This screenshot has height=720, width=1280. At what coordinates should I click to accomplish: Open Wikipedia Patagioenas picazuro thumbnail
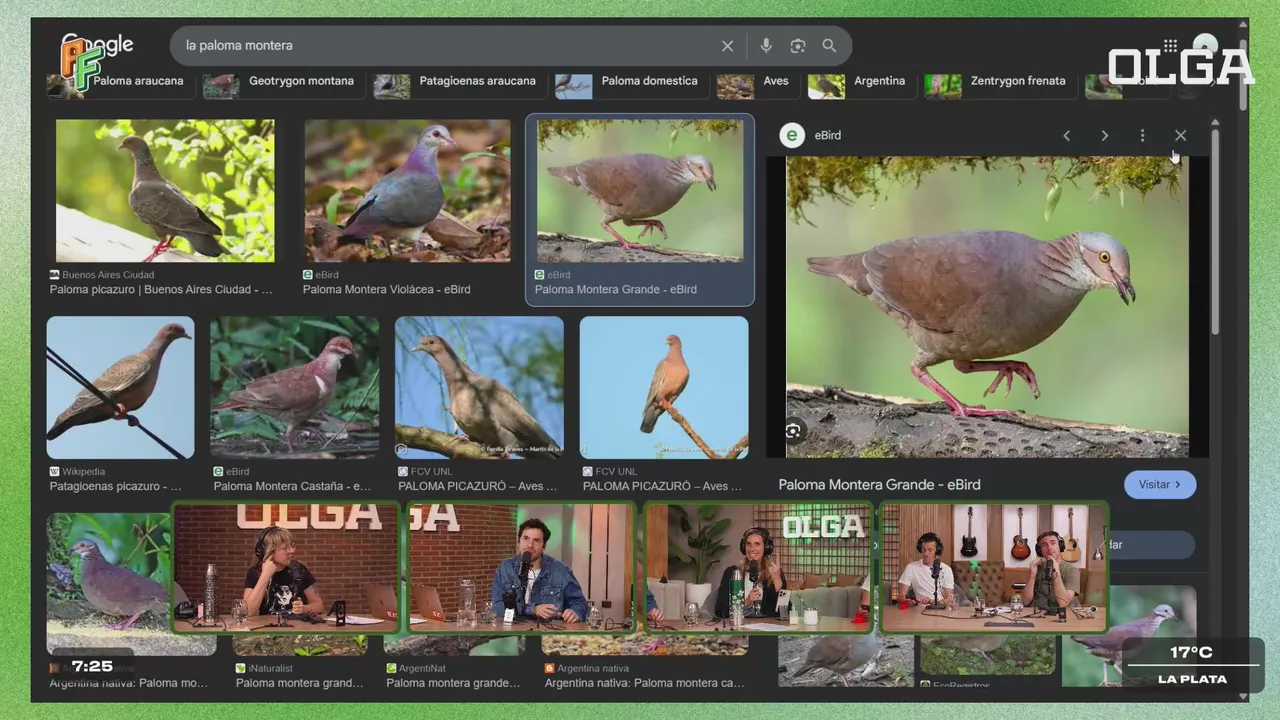pos(120,388)
